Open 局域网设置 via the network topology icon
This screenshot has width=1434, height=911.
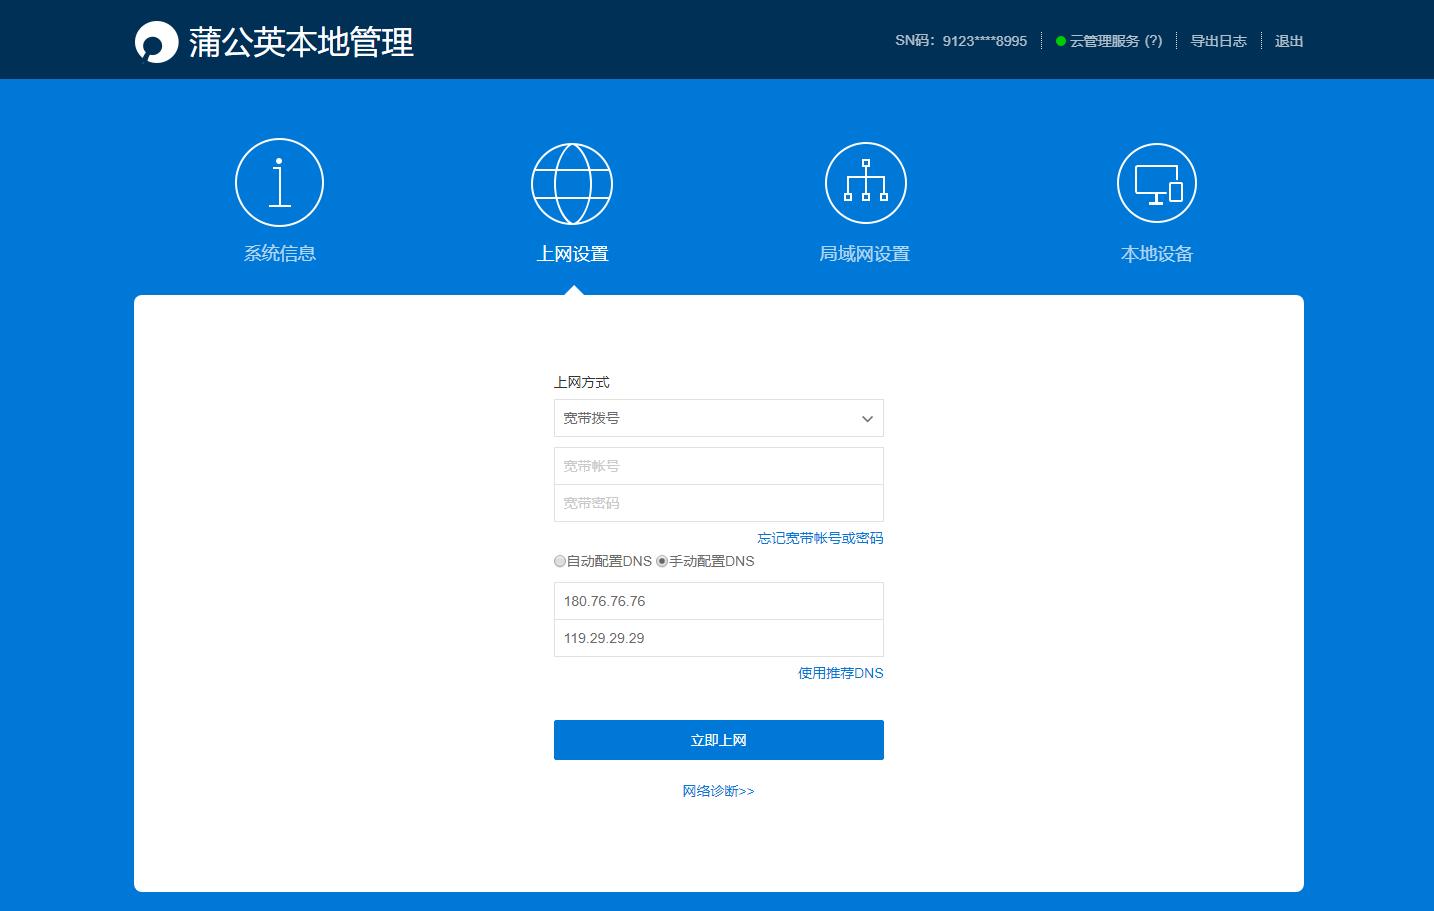point(864,183)
